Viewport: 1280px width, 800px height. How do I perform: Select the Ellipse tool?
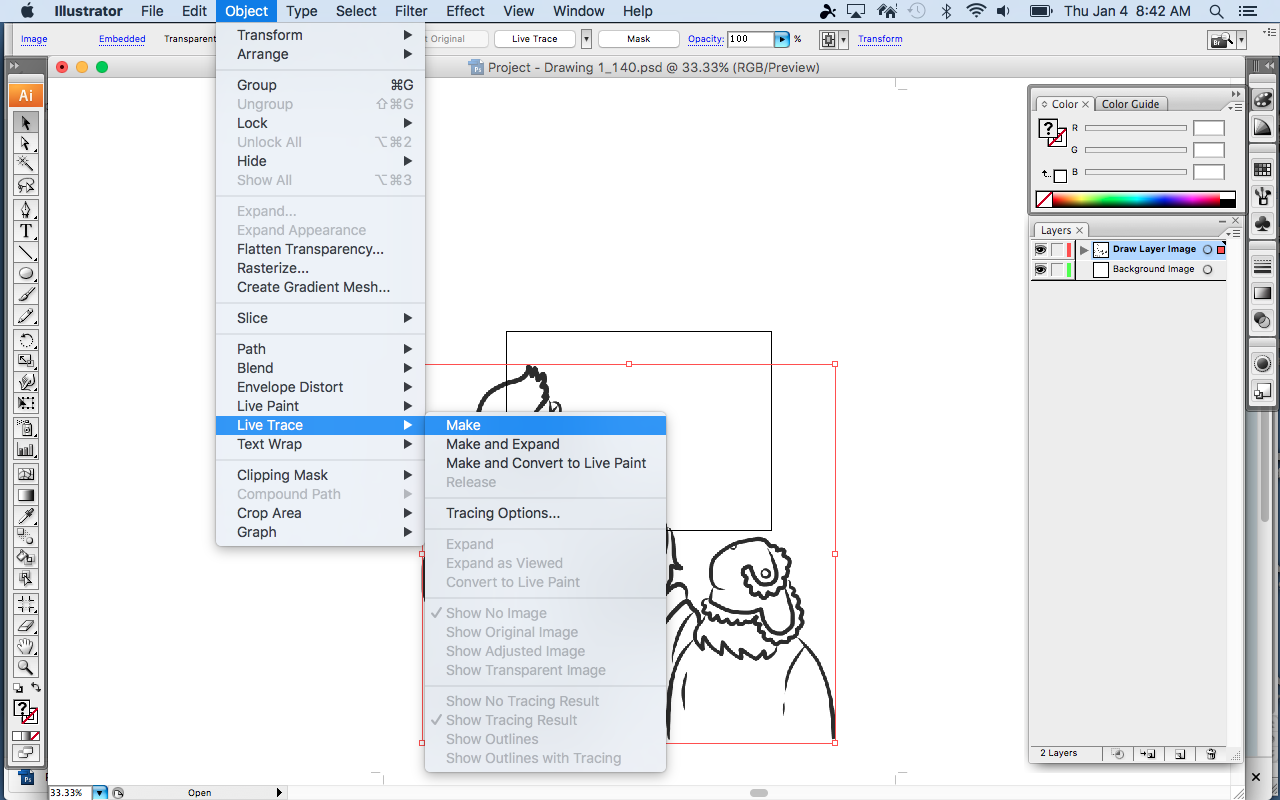(26, 273)
